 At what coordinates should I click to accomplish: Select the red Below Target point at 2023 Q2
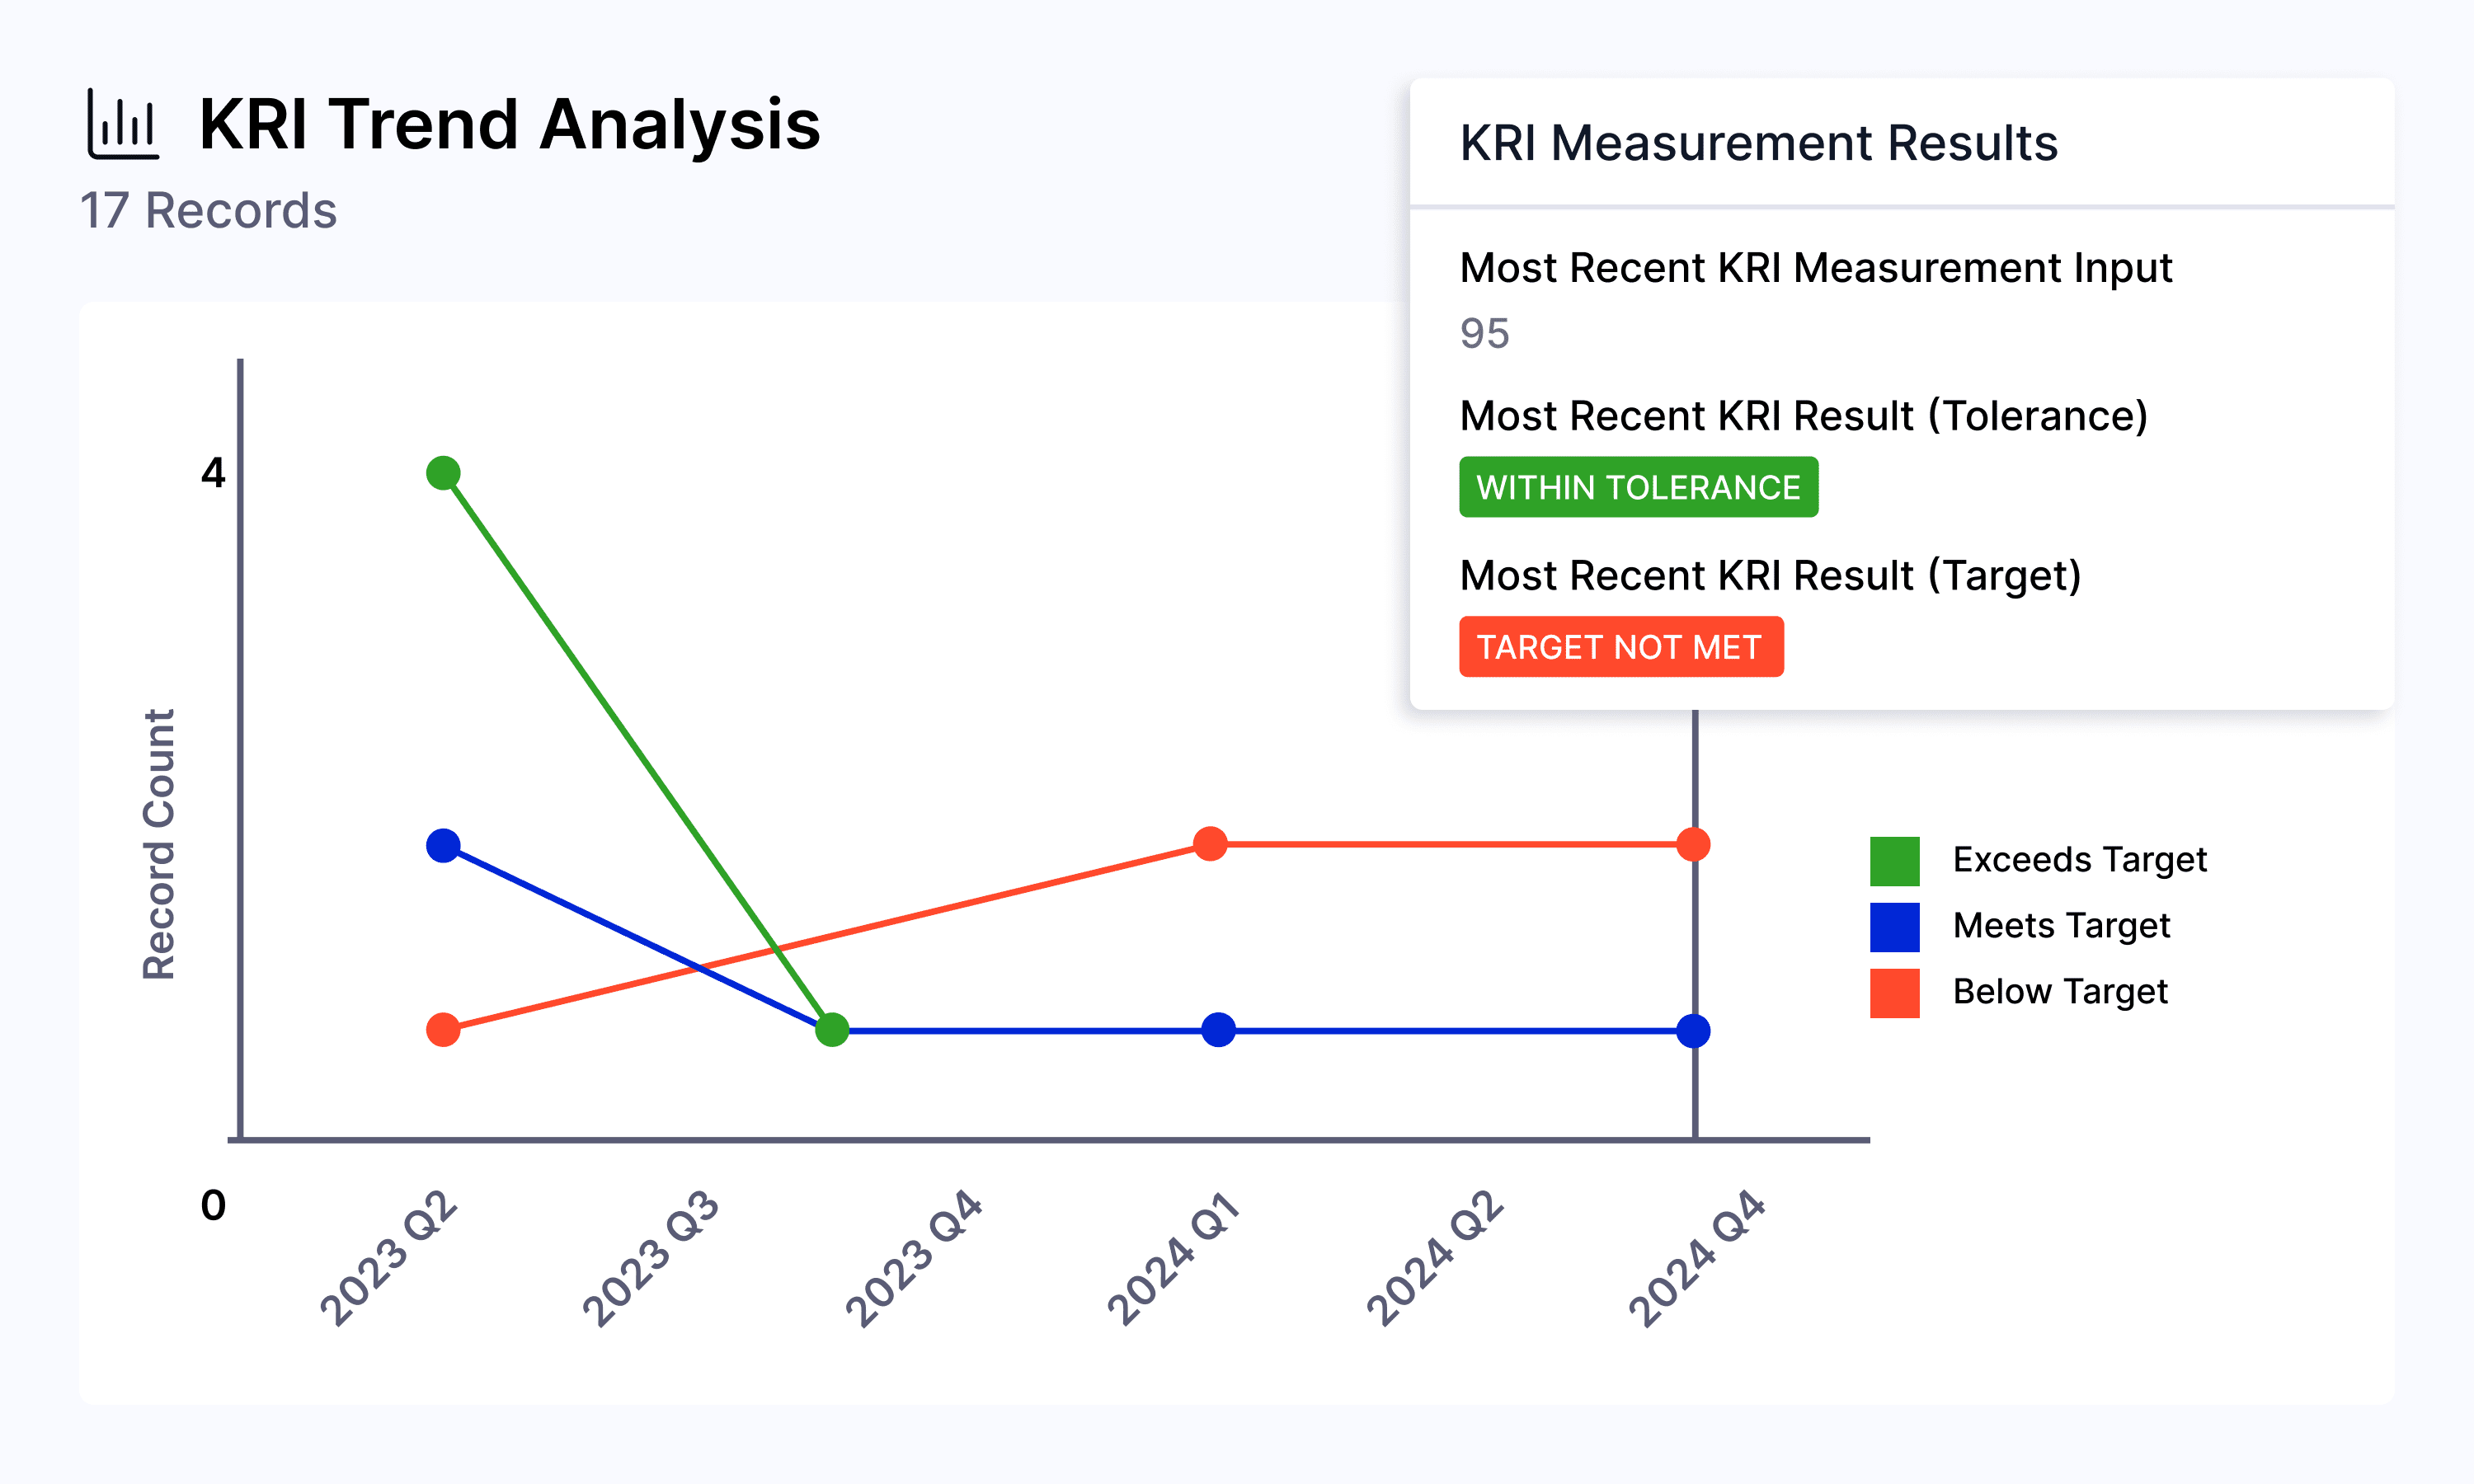click(443, 1030)
